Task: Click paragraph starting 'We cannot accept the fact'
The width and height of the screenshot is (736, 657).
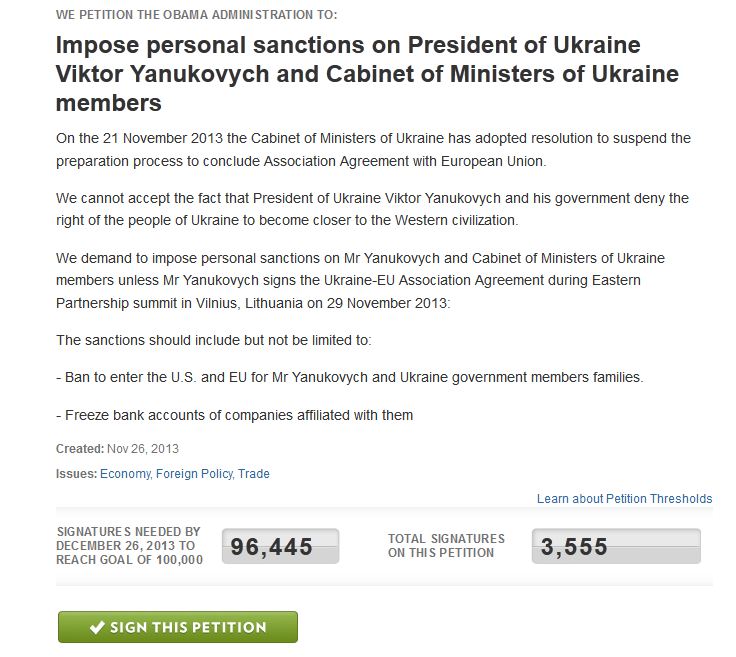Action: (372, 209)
